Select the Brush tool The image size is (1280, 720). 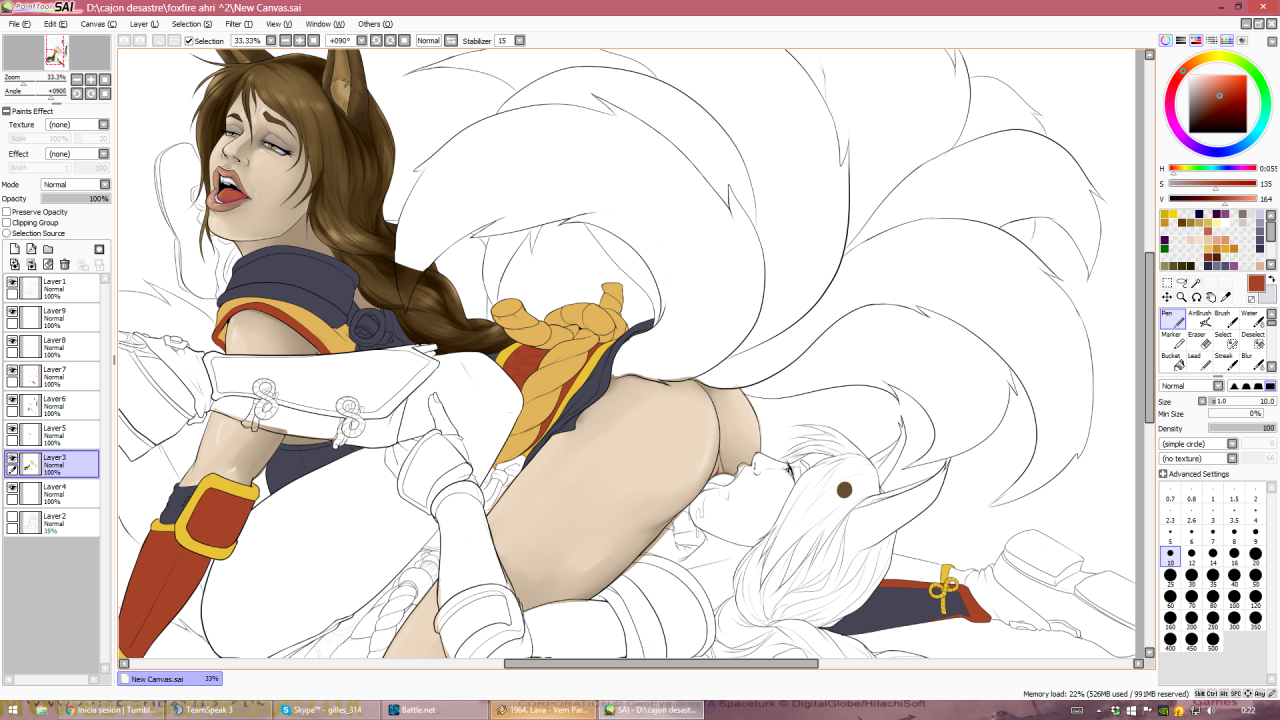[x=1224, y=319]
